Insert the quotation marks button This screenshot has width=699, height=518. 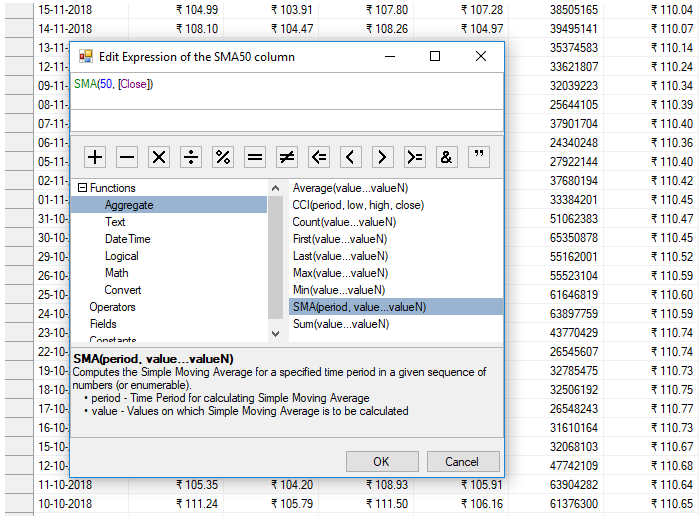(479, 157)
